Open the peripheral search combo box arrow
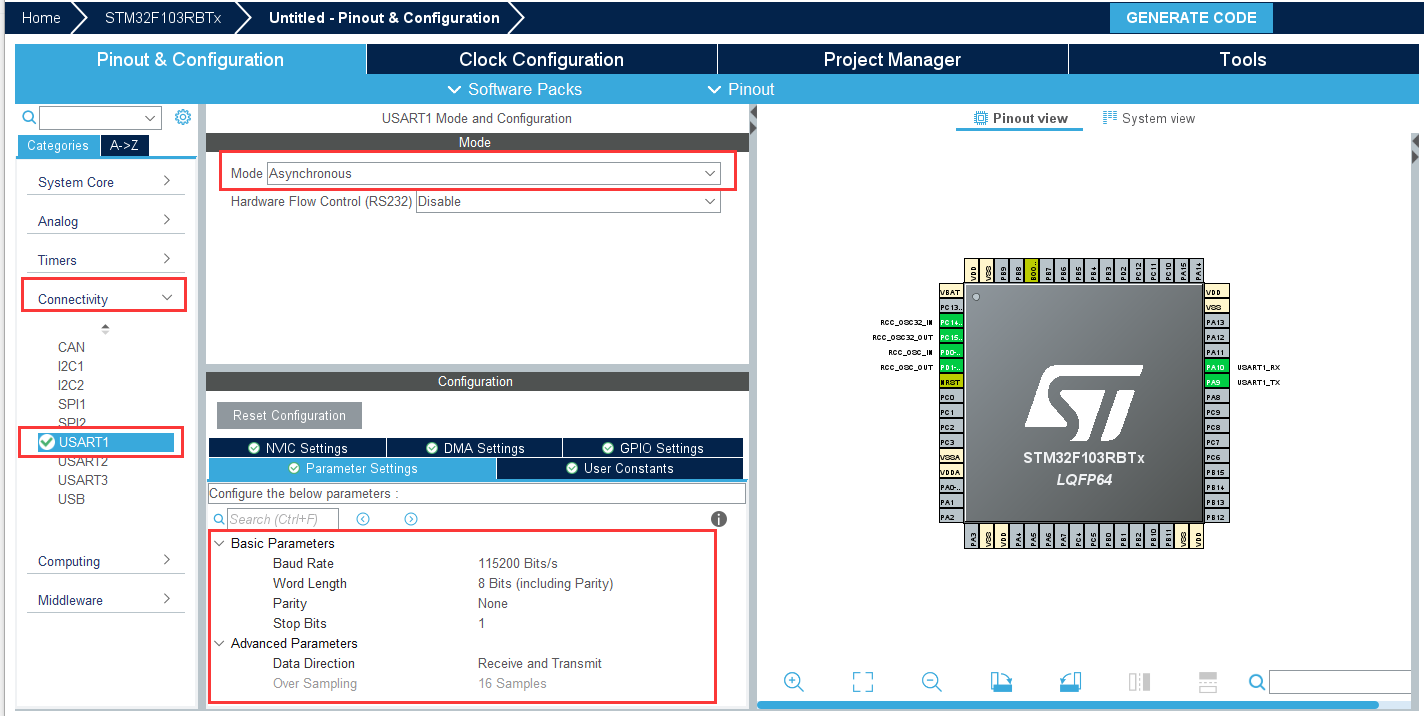 151,118
